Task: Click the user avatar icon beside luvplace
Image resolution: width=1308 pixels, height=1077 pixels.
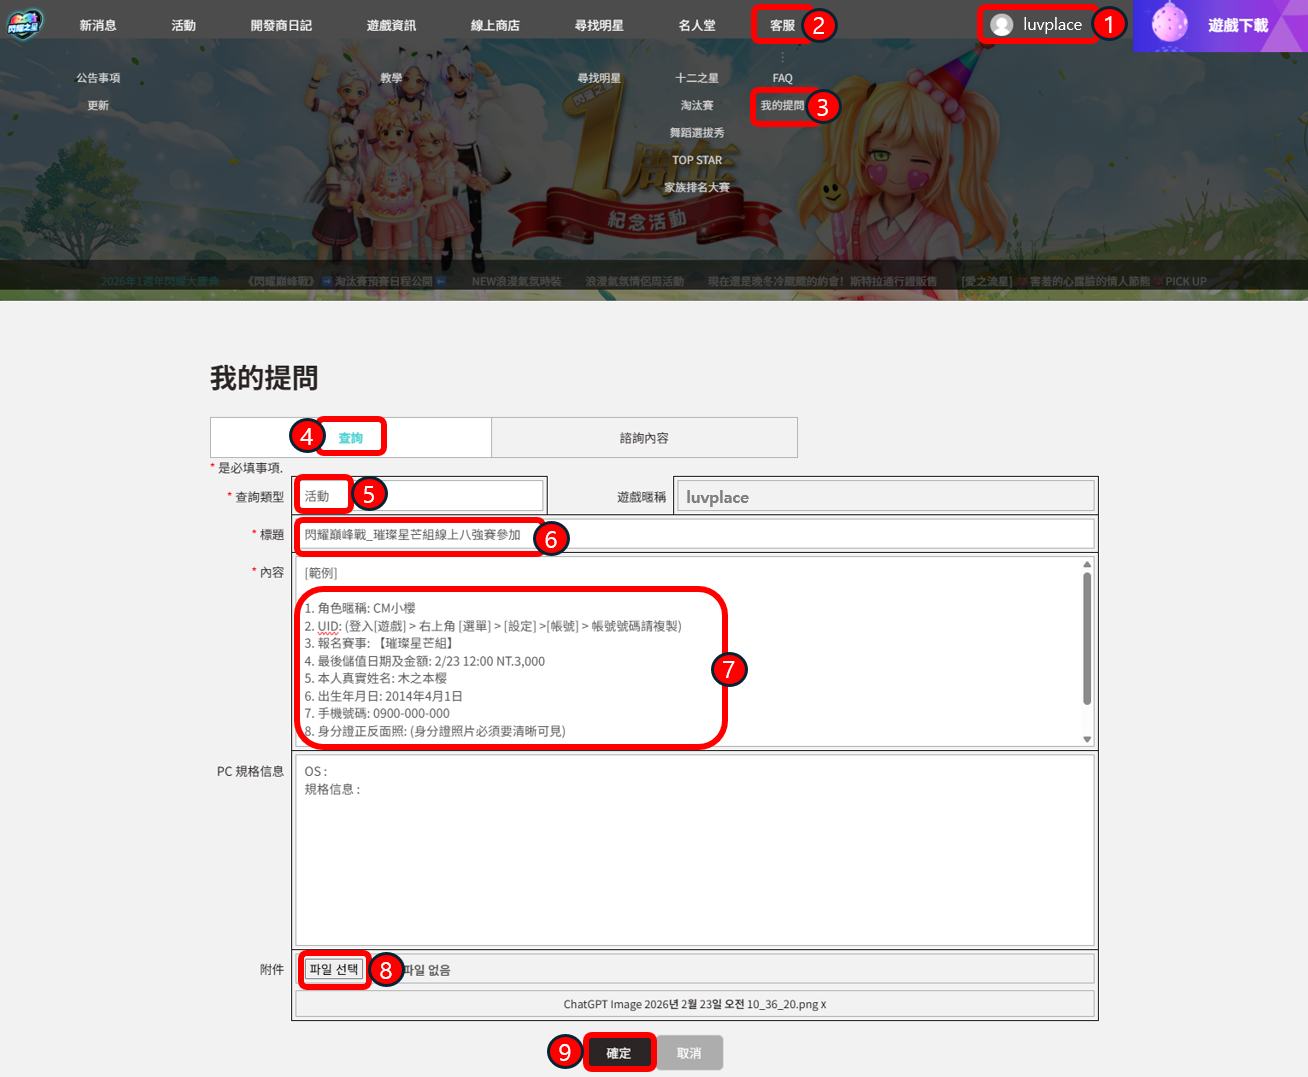Action: (1001, 25)
